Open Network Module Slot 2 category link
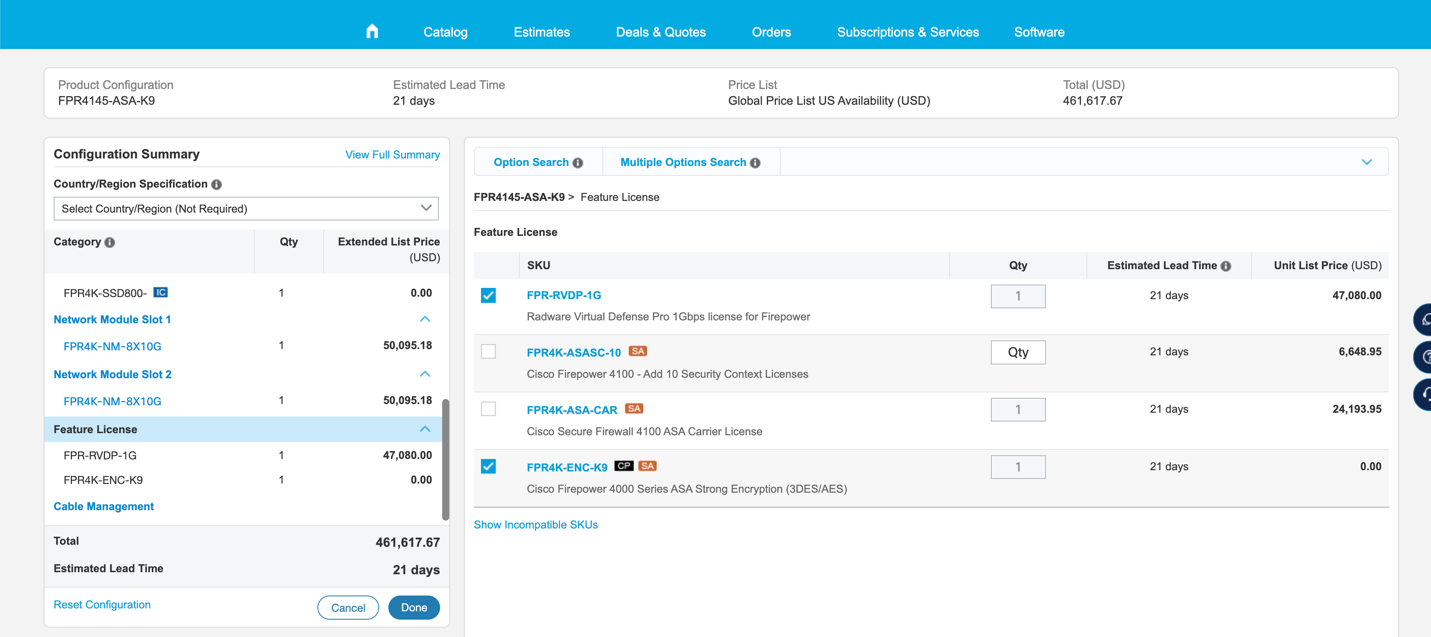 112,374
